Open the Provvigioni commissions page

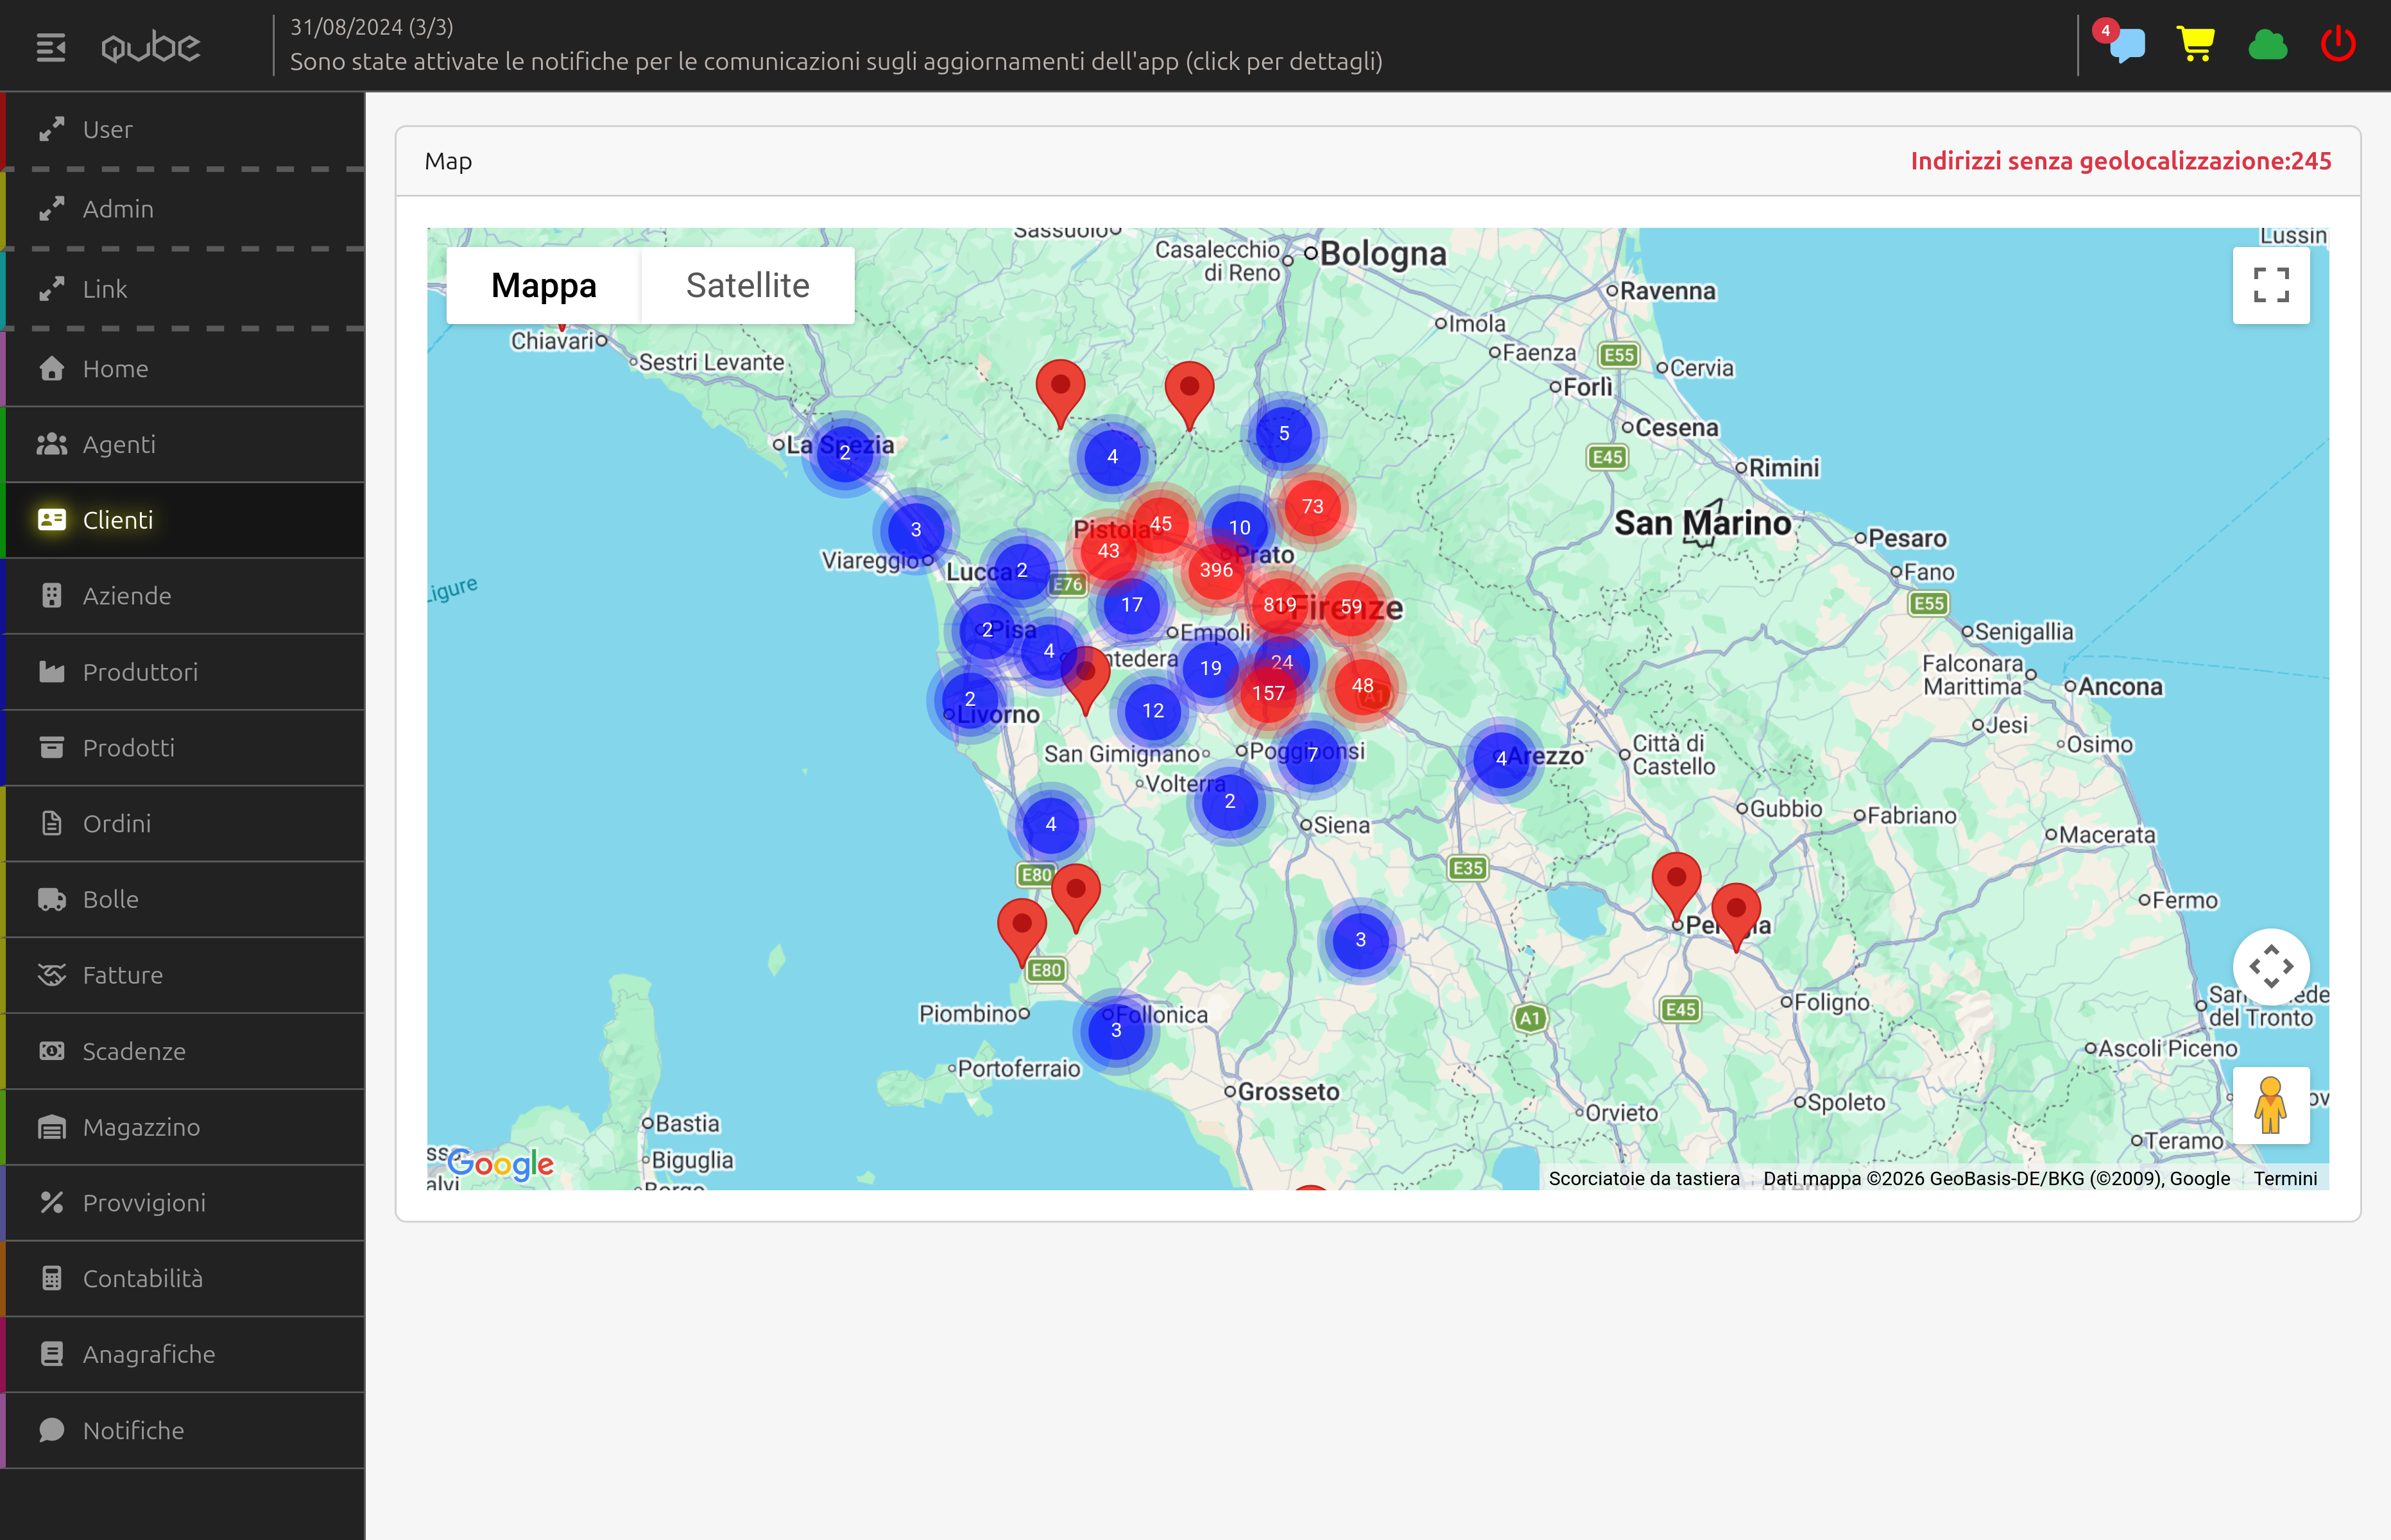(x=143, y=1203)
